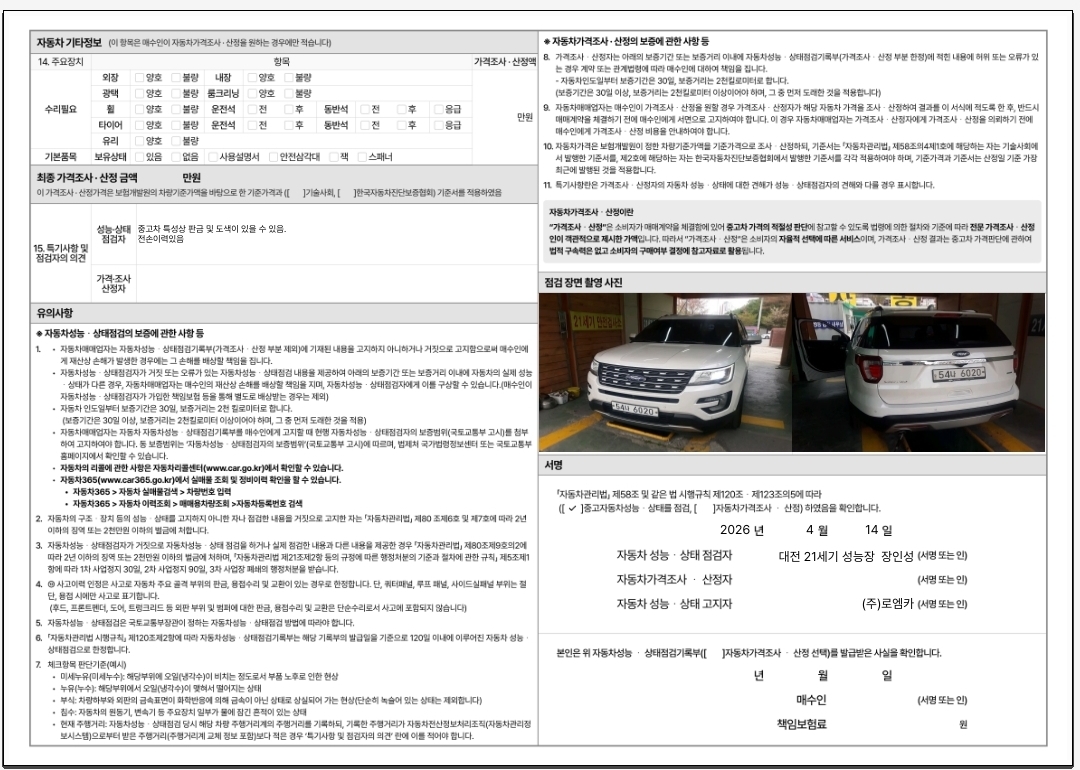Check 유리 불량 checkbox

tap(176, 141)
